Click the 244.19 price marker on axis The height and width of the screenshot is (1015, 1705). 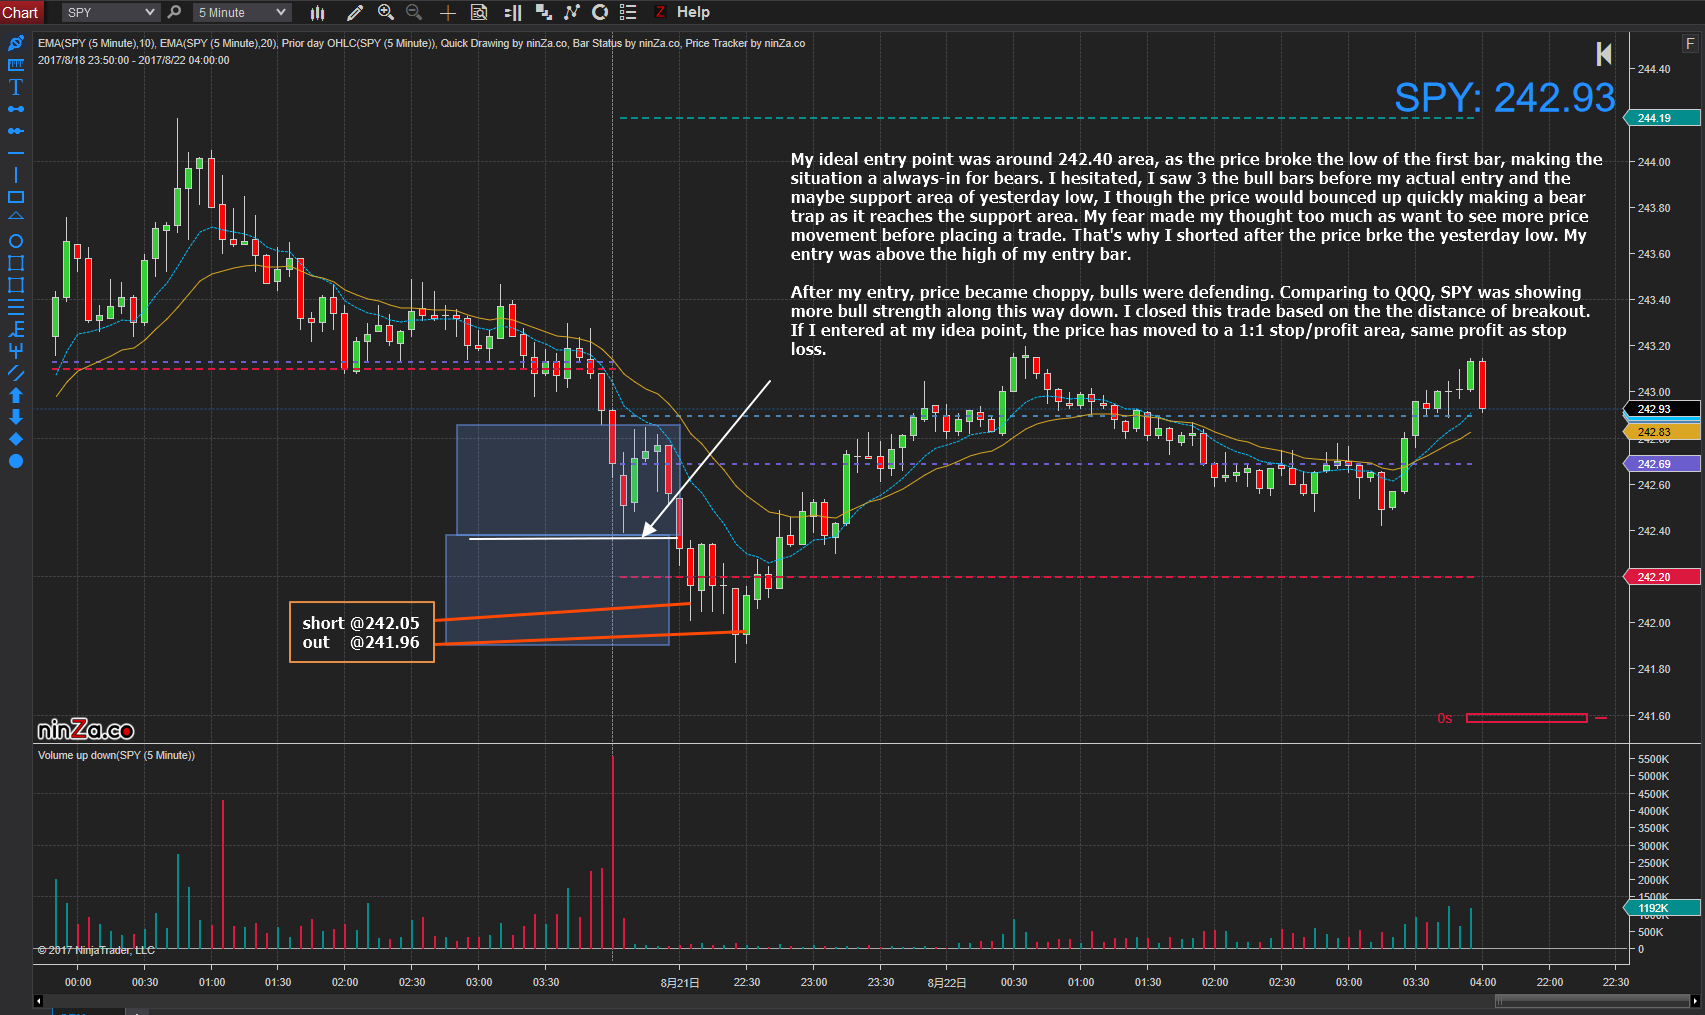[1661, 118]
